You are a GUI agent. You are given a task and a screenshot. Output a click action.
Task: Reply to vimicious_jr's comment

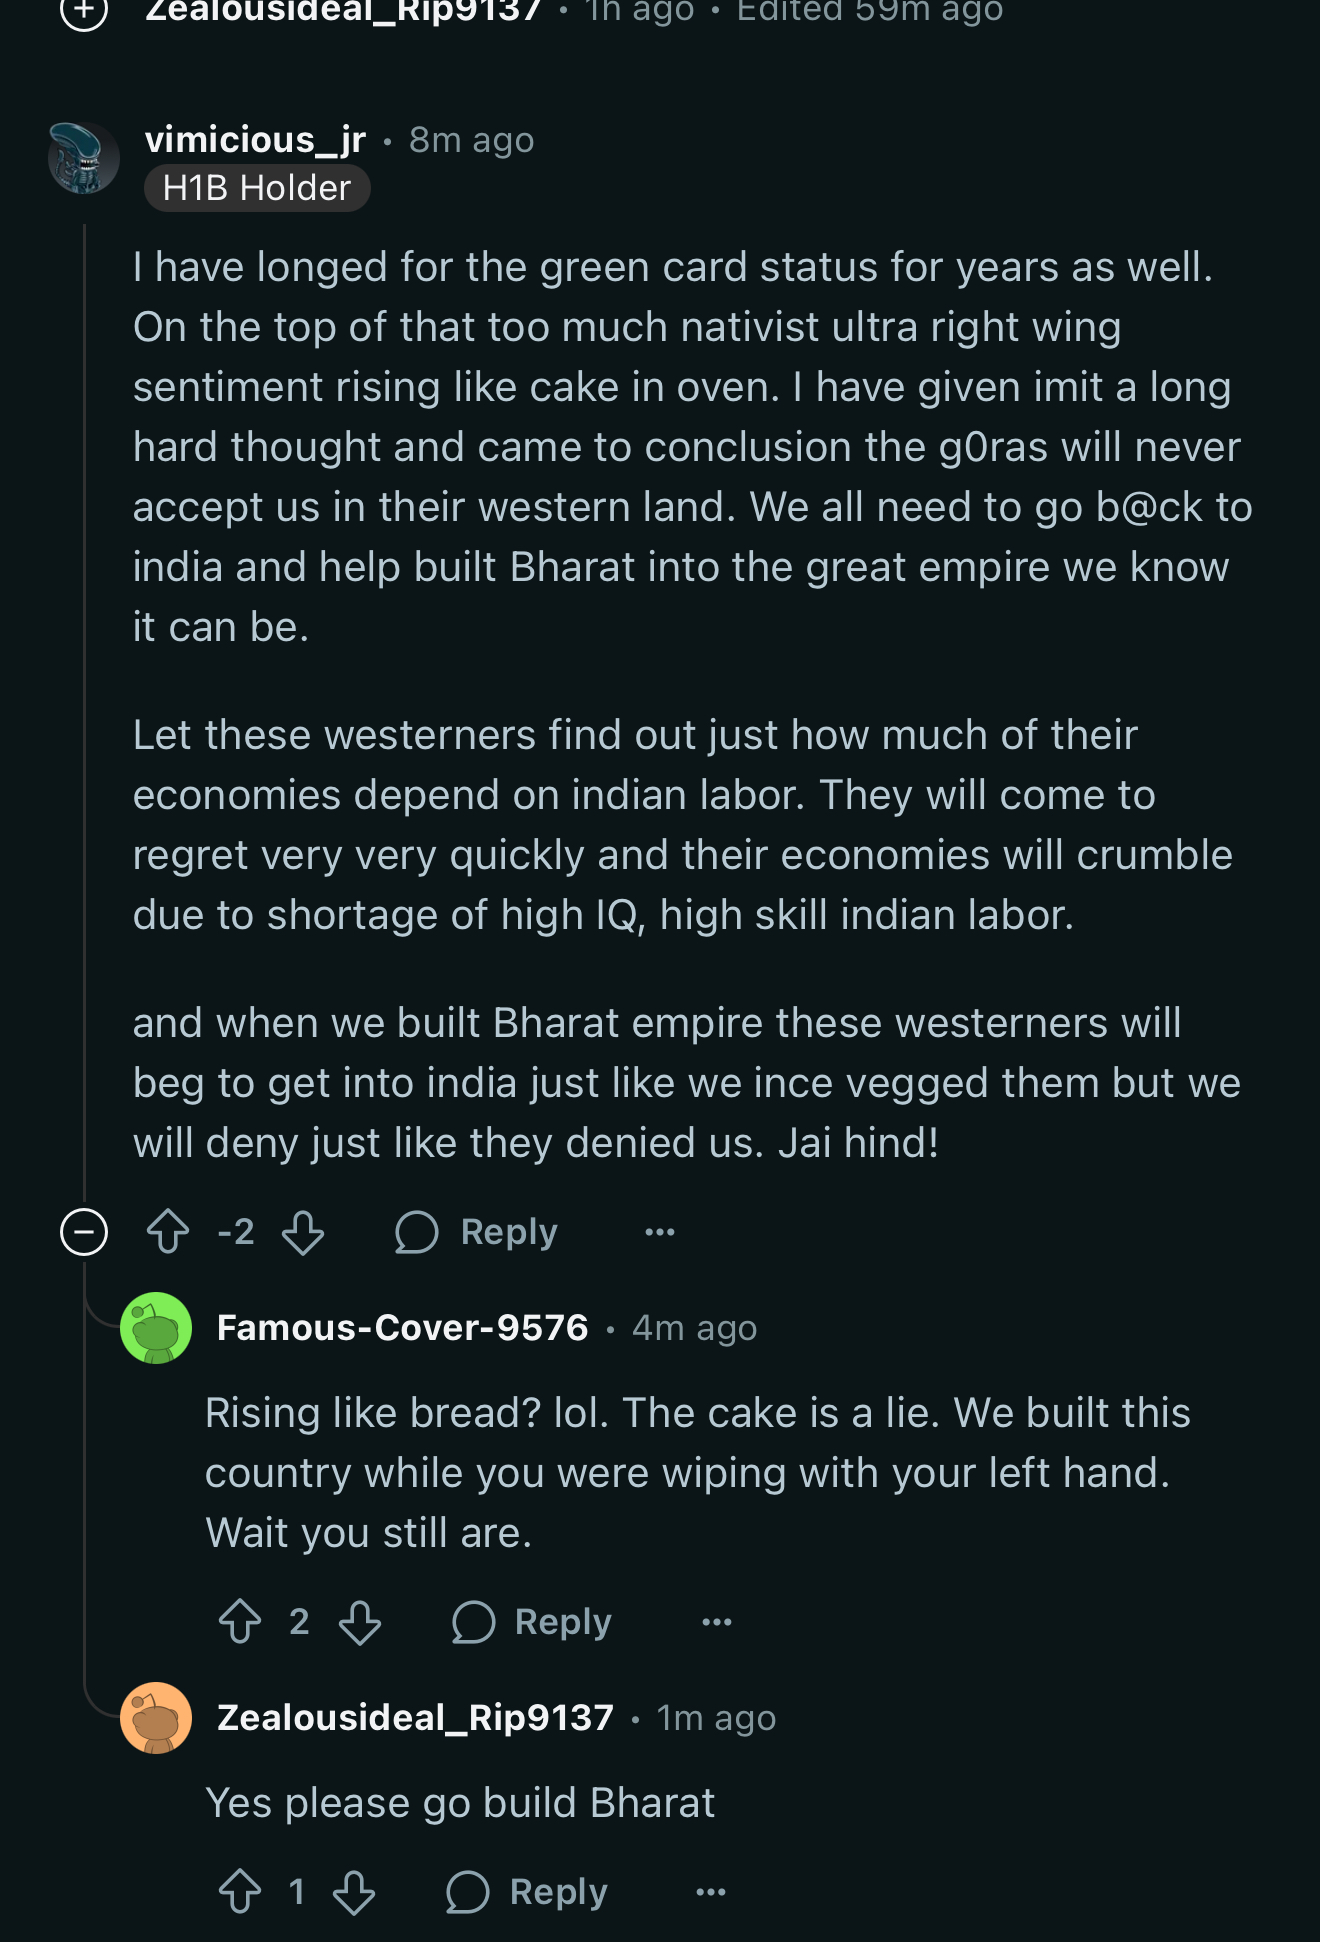[x=477, y=1232]
